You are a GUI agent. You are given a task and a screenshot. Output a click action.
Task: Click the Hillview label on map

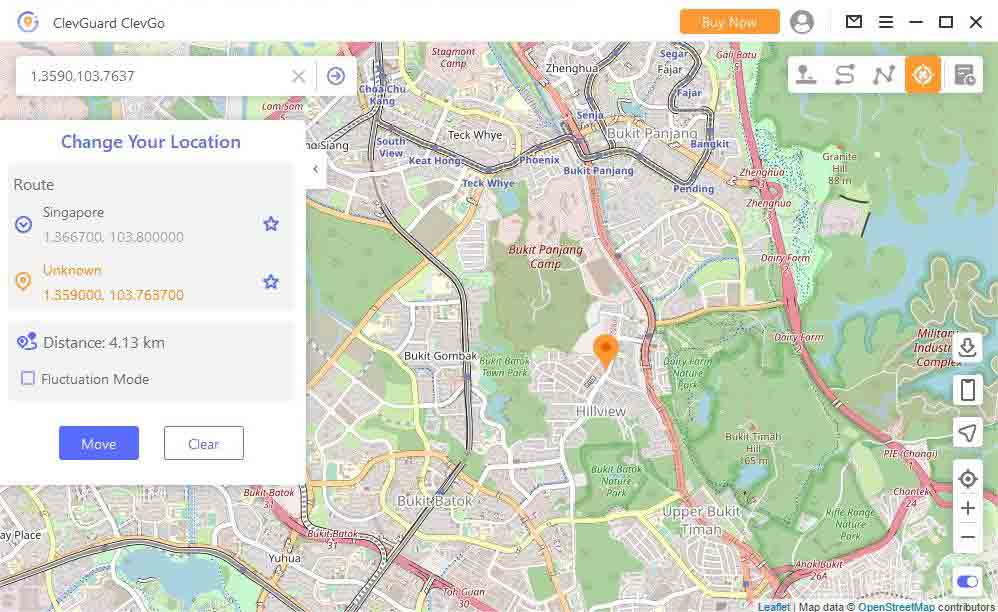pos(600,412)
